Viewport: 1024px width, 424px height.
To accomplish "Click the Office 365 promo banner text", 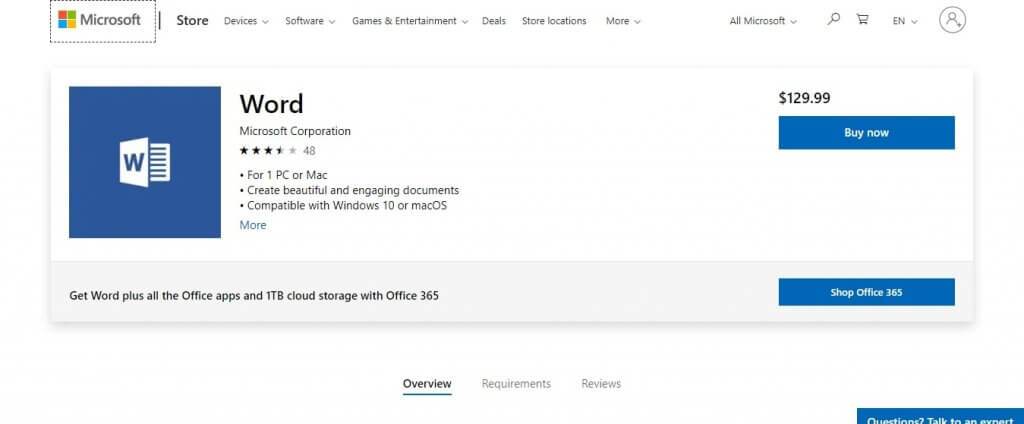I will (x=253, y=295).
